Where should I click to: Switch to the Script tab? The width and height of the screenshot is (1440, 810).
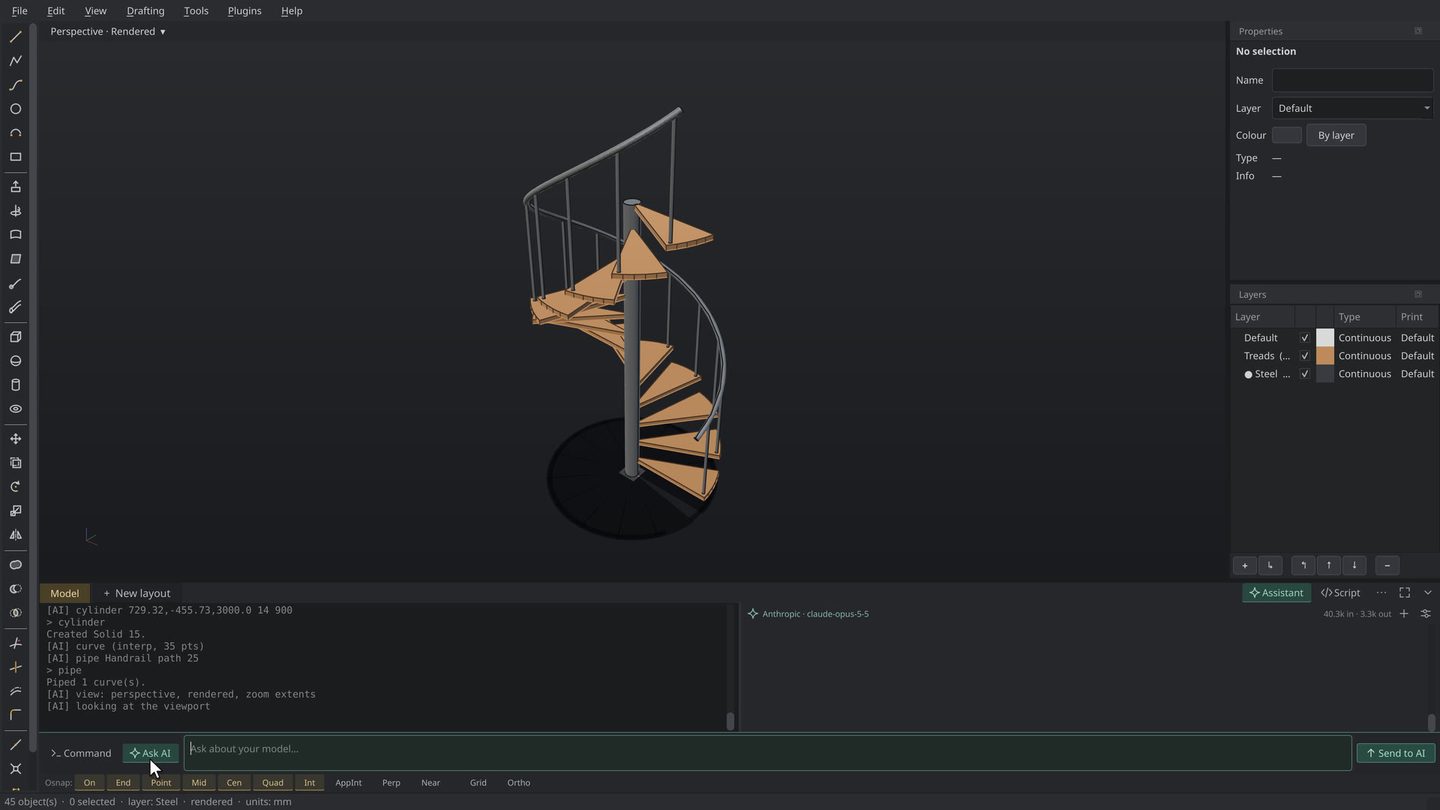tap(1340, 593)
